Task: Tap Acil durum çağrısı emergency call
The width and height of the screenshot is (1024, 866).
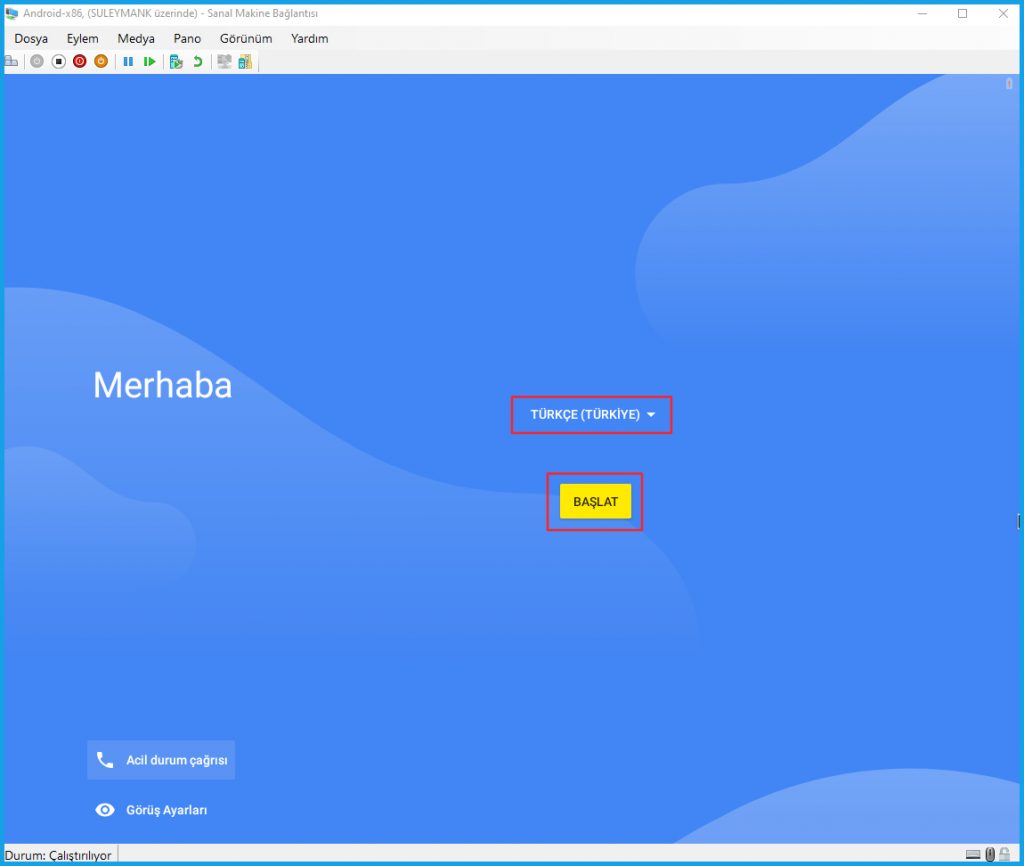Action: (161, 760)
